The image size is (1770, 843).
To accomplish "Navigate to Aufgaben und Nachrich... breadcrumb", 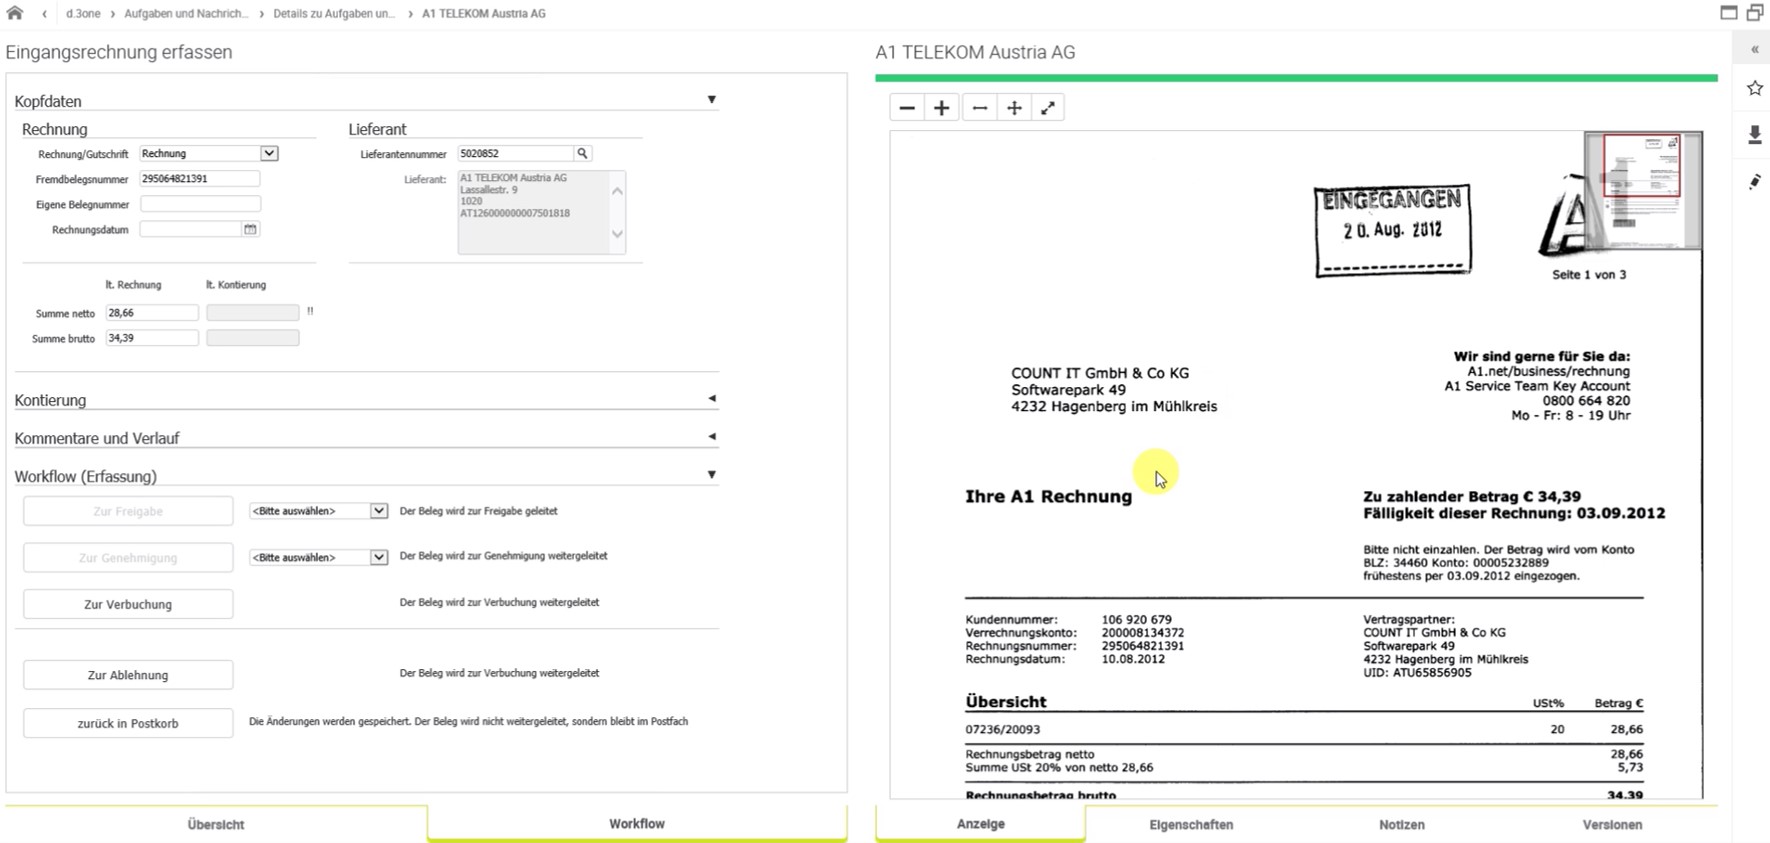I will [x=186, y=14].
